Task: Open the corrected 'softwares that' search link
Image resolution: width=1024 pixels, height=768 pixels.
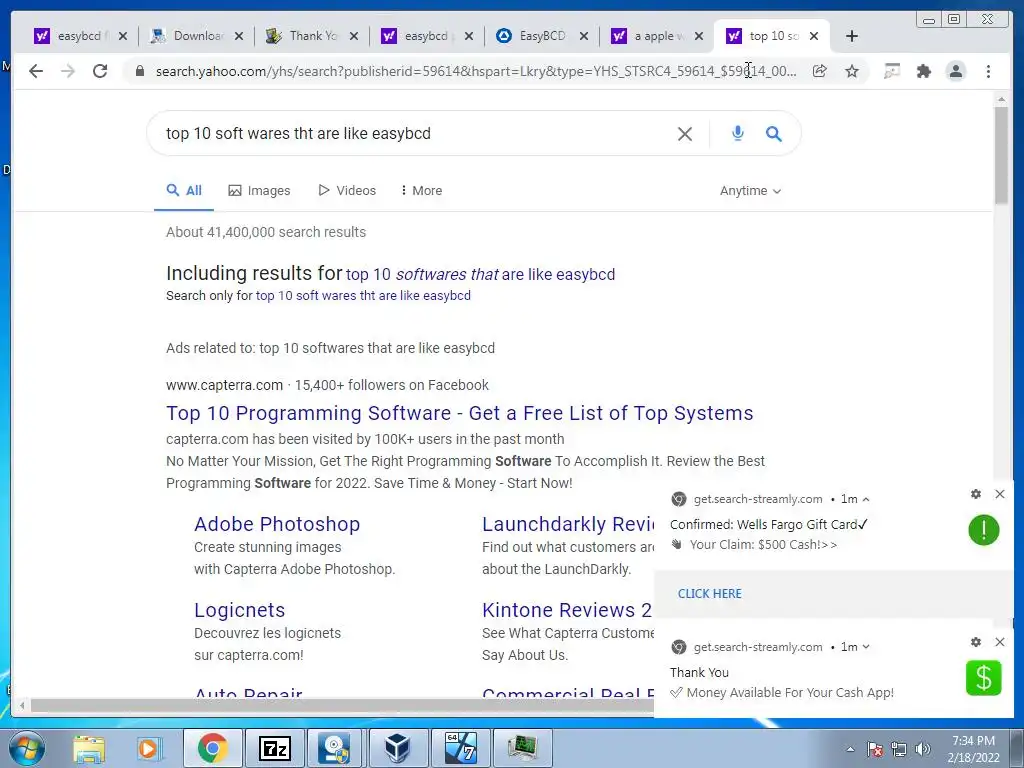Action: pos(481,274)
